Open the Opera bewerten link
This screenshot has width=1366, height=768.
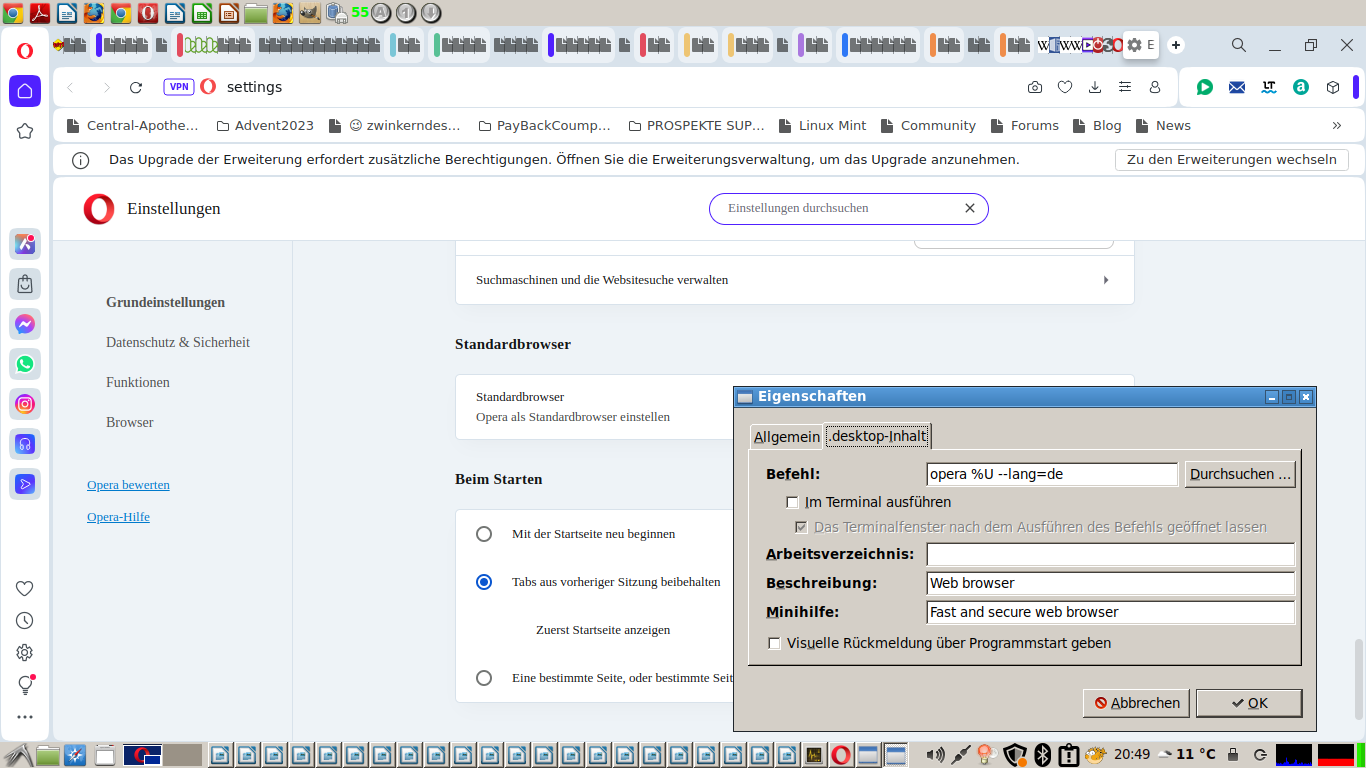click(x=128, y=484)
